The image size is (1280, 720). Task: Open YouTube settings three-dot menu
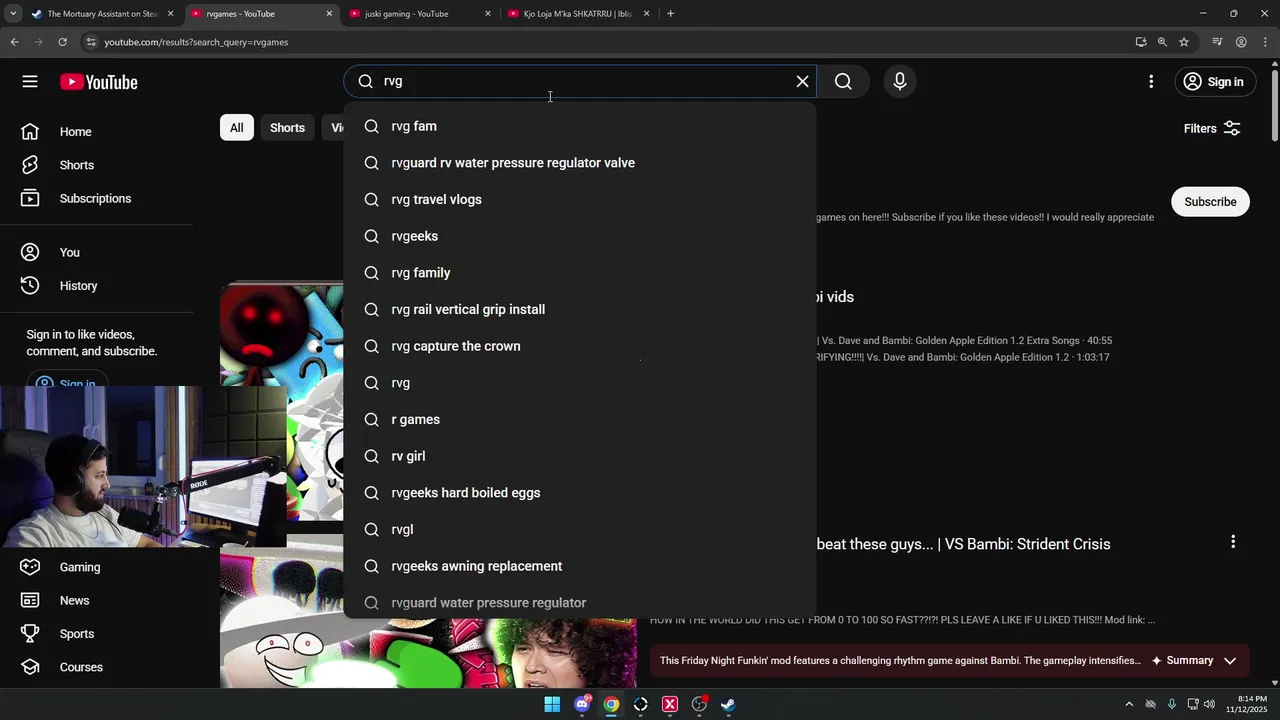[x=1151, y=82]
